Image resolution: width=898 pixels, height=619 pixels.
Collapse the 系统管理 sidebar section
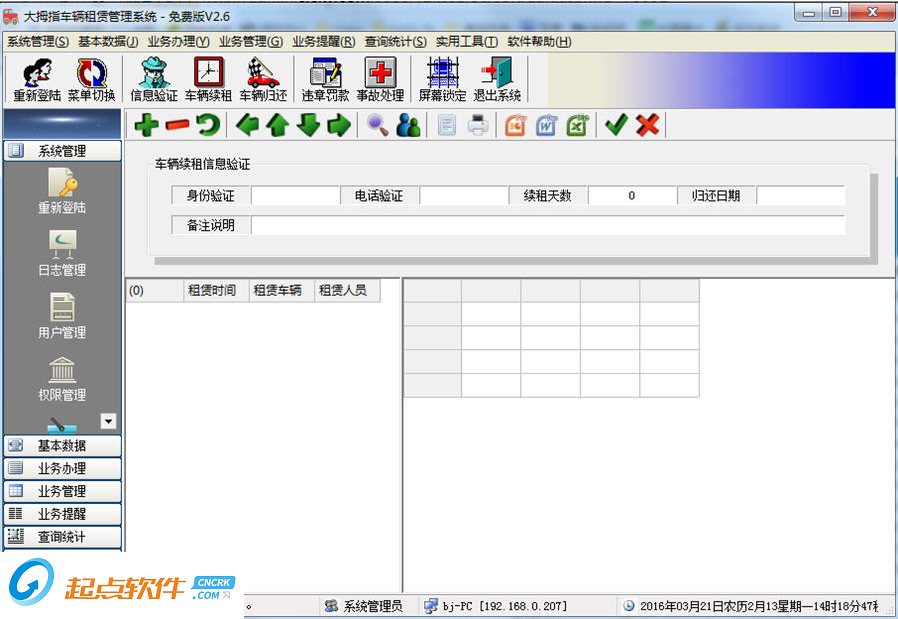(x=62, y=151)
